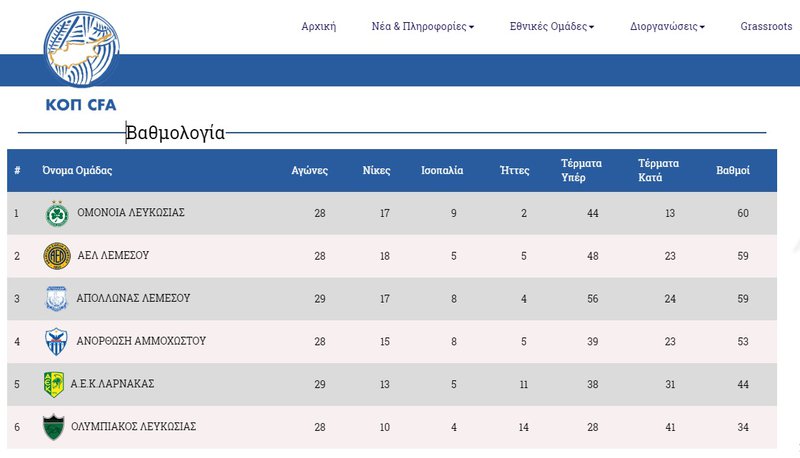Select ΑΕΛ Λεμεσού's points value 59
Screen dimensions: 800x458
coord(743,256)
